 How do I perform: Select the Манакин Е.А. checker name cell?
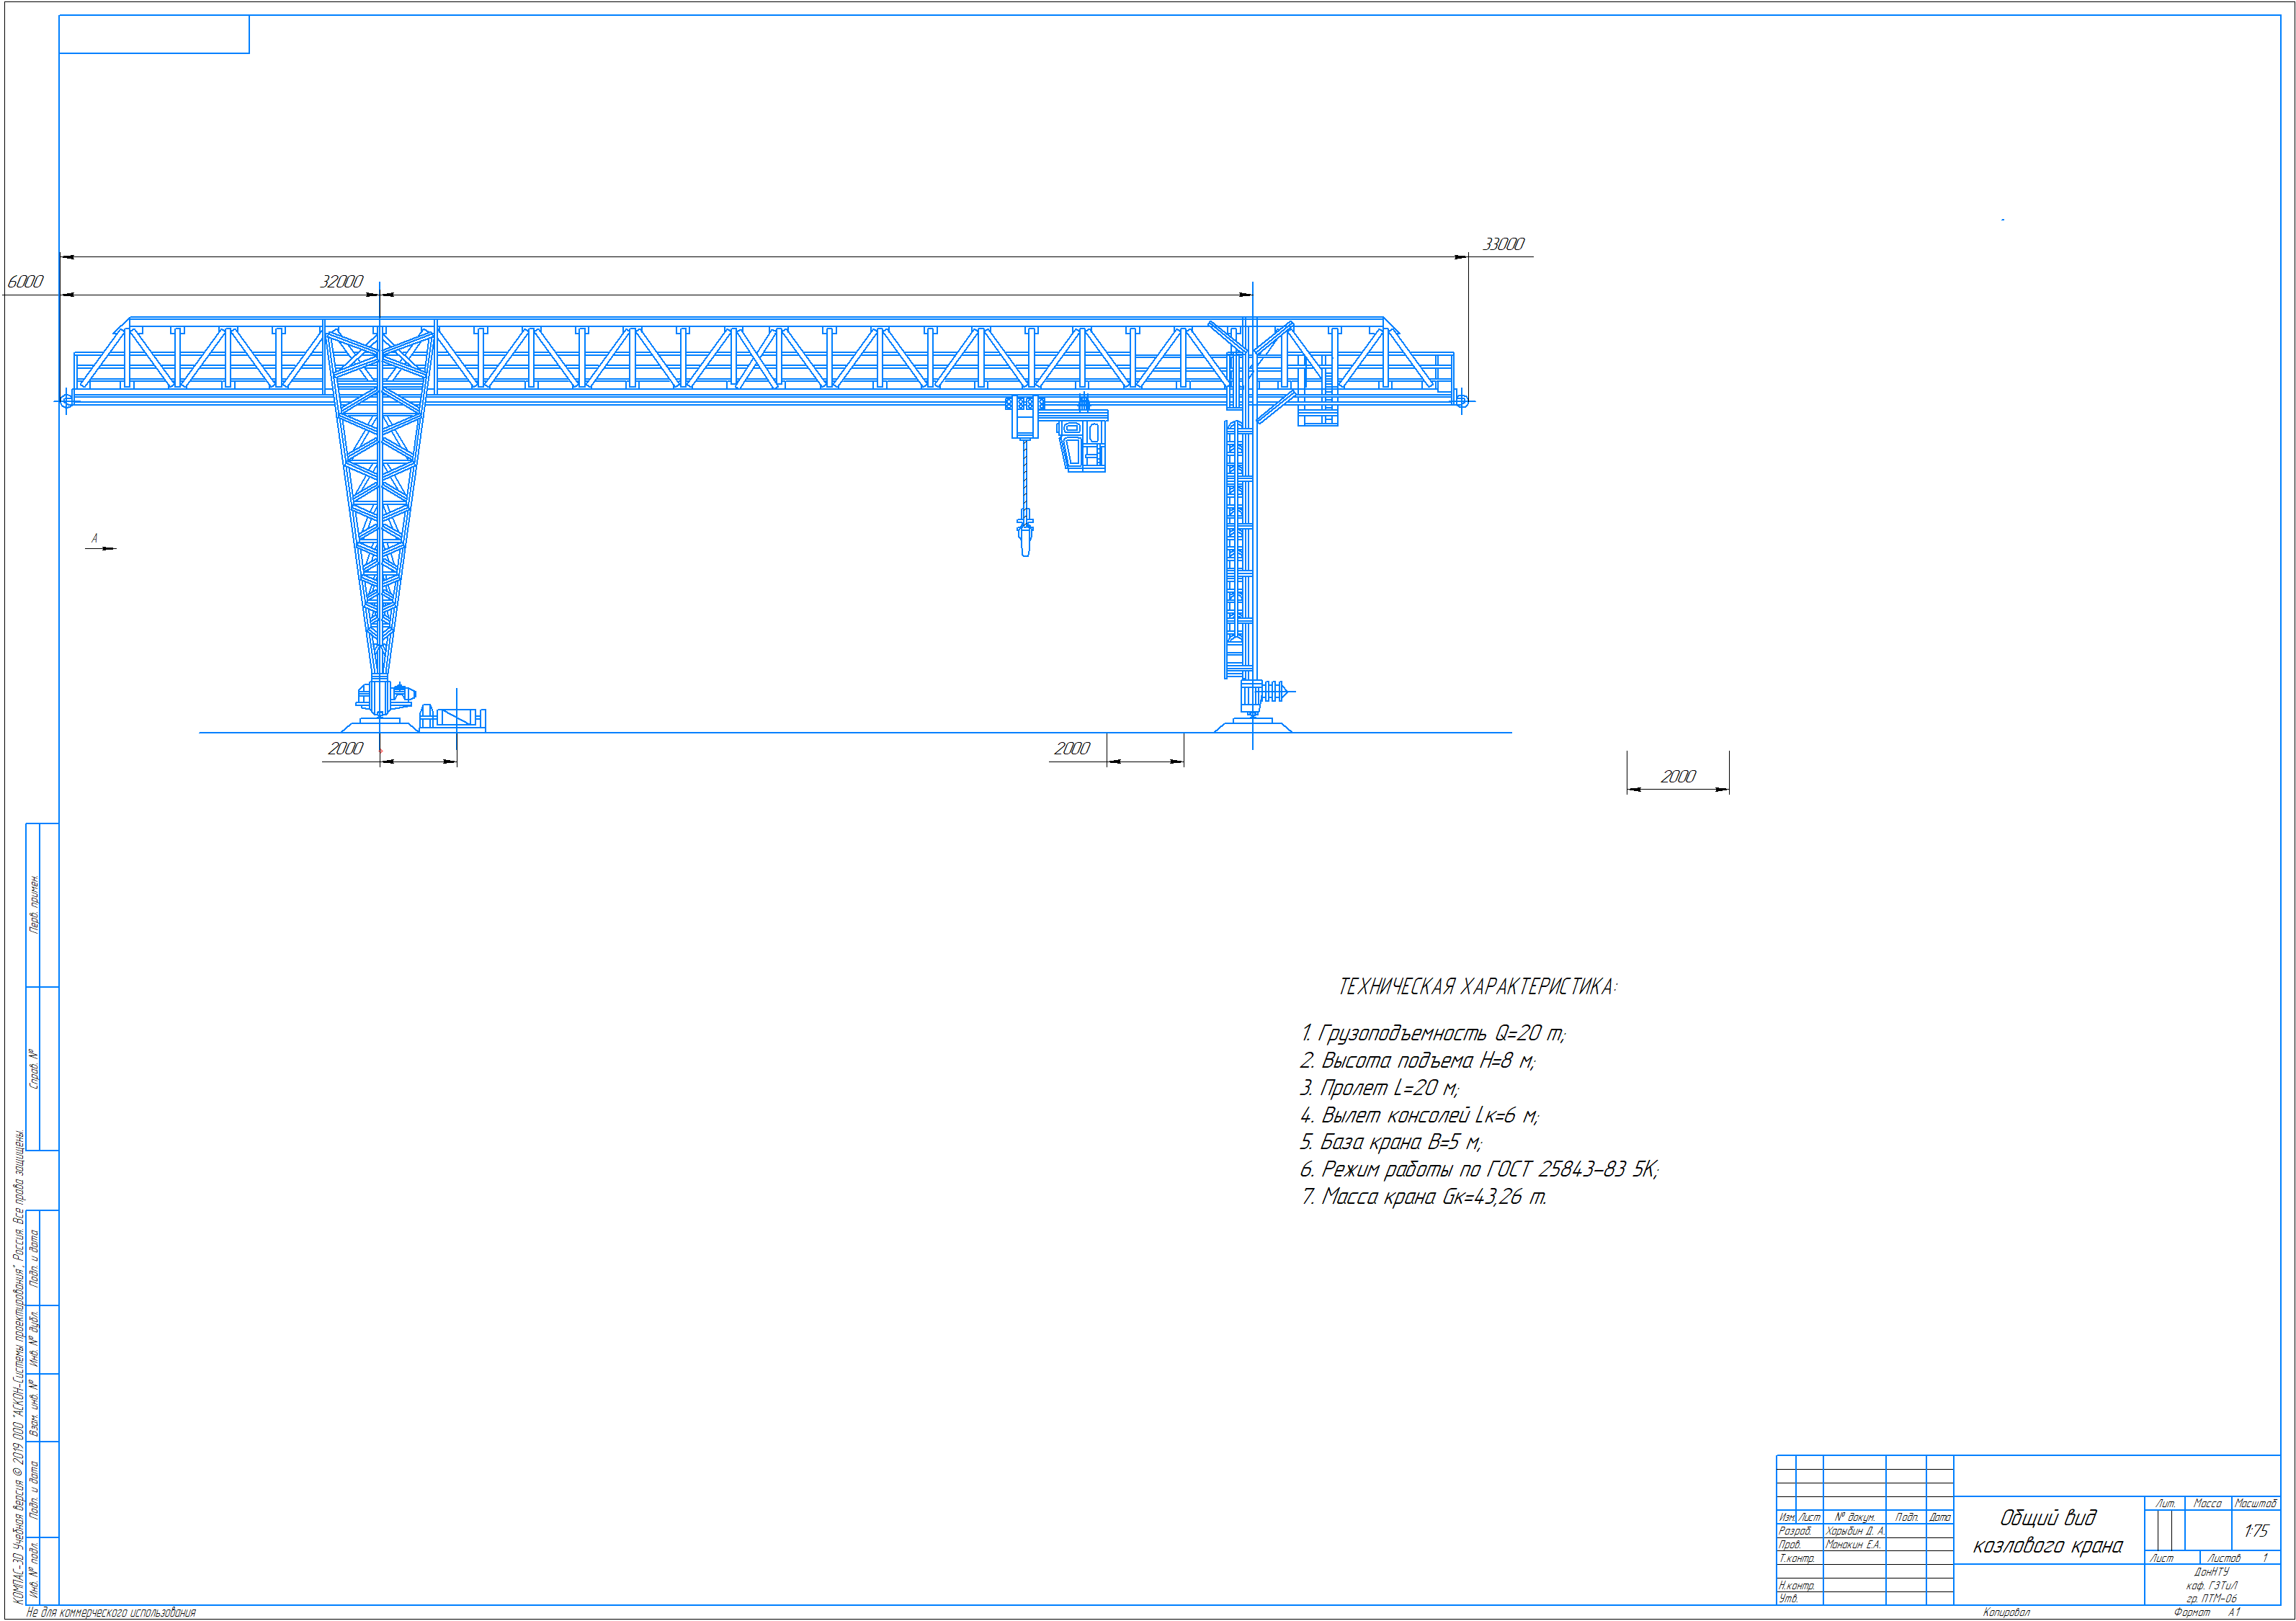pos(1853,1545)
